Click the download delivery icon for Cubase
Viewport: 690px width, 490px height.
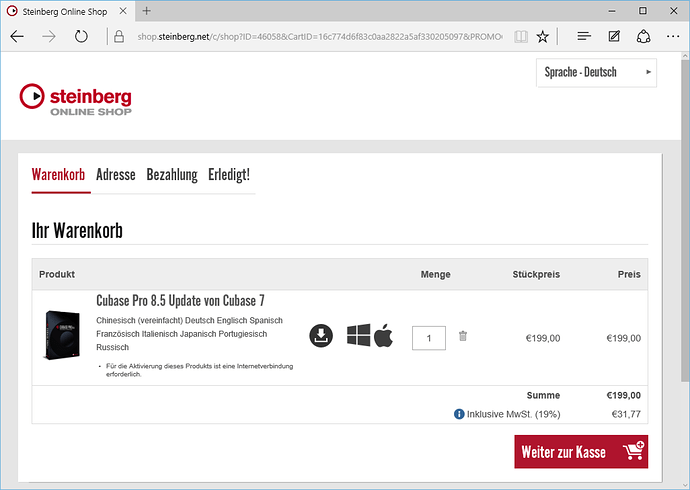[x=321, y=336]
